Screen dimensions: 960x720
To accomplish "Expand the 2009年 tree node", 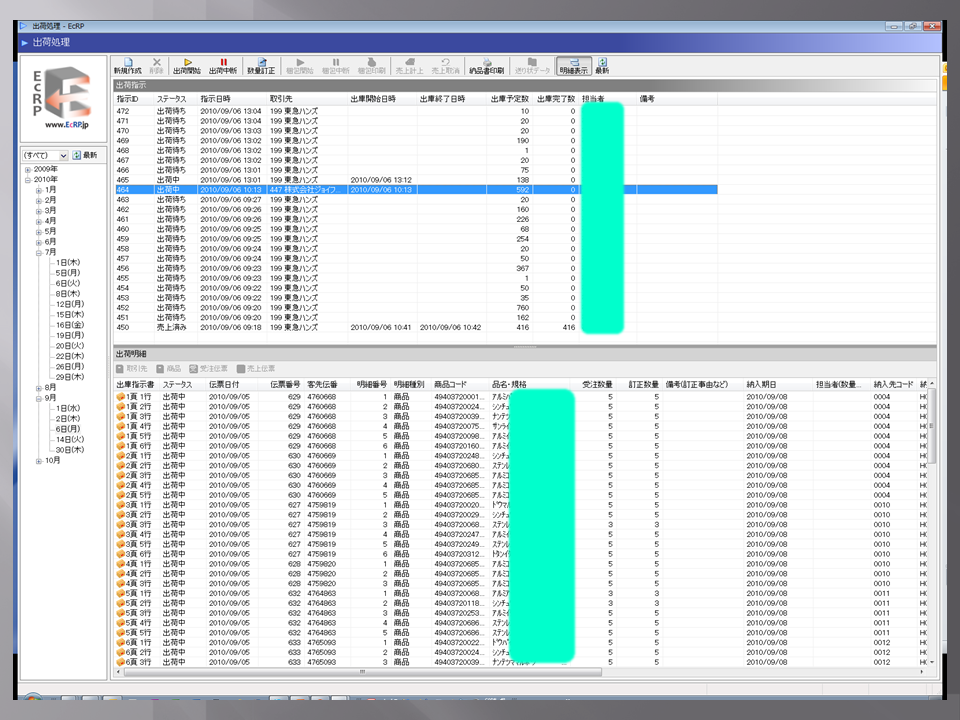I will click(29, 170).
